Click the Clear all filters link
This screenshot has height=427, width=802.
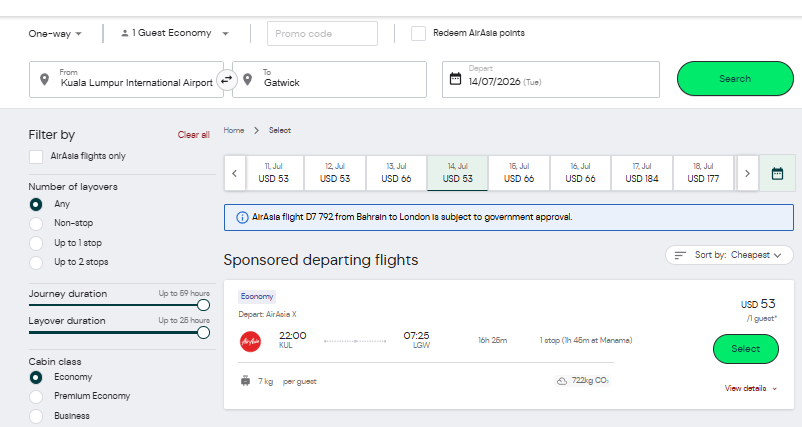point(193,135)
